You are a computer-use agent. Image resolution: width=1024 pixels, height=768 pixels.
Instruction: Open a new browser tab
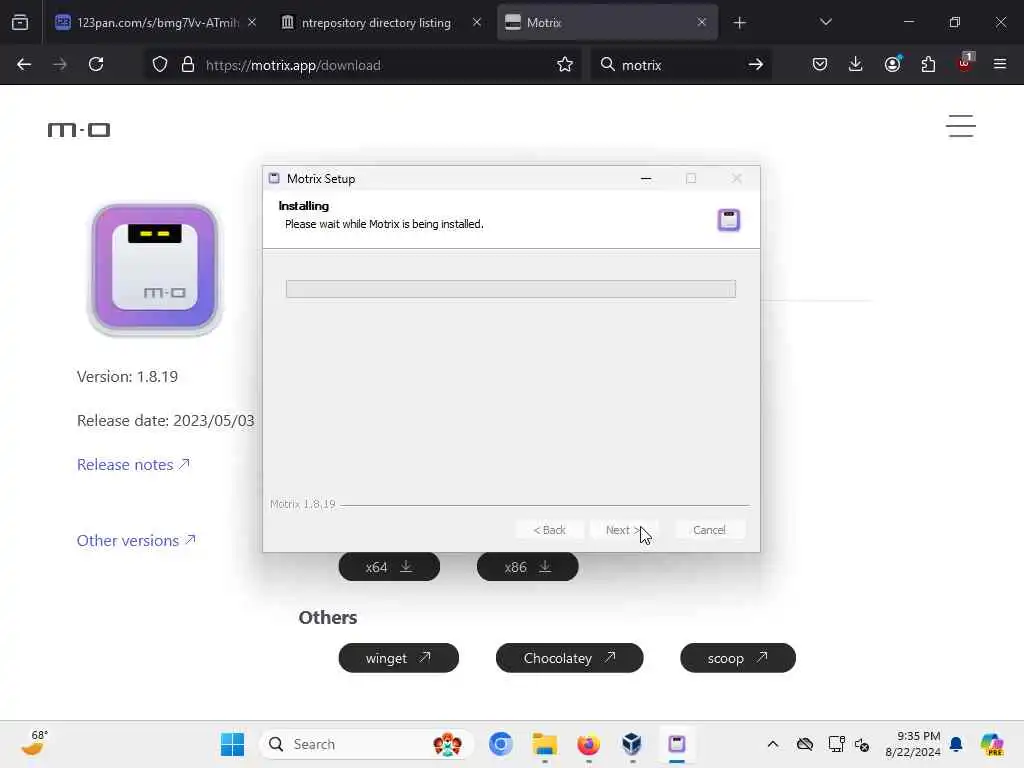pyautogui.click(x=739, y=23)
